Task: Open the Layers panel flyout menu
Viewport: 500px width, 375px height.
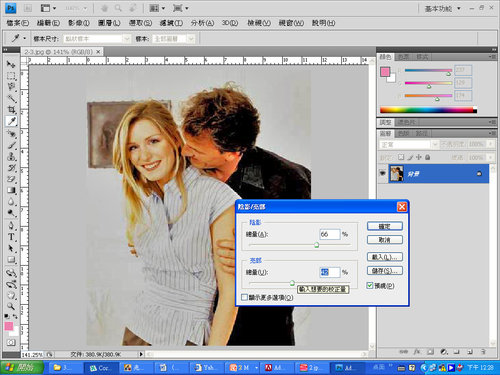Action: [492, 133]
